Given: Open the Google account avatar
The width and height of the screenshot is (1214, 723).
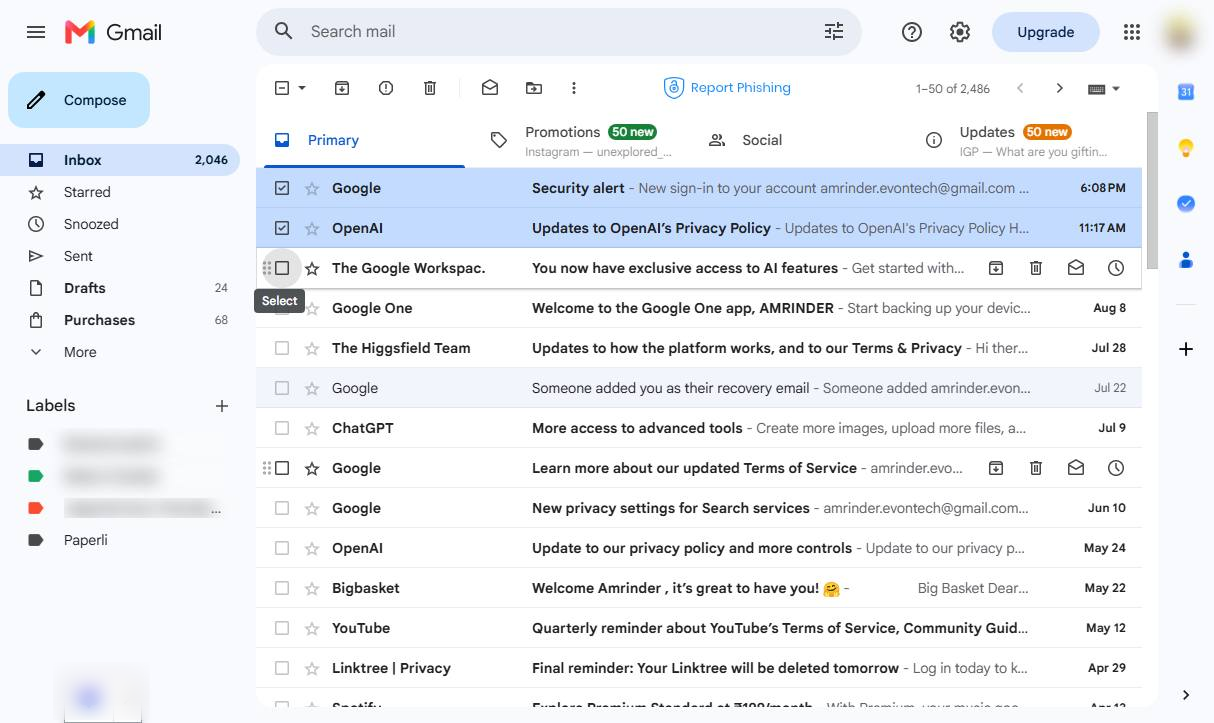Looking at the screenshot, I should 1182,32.
